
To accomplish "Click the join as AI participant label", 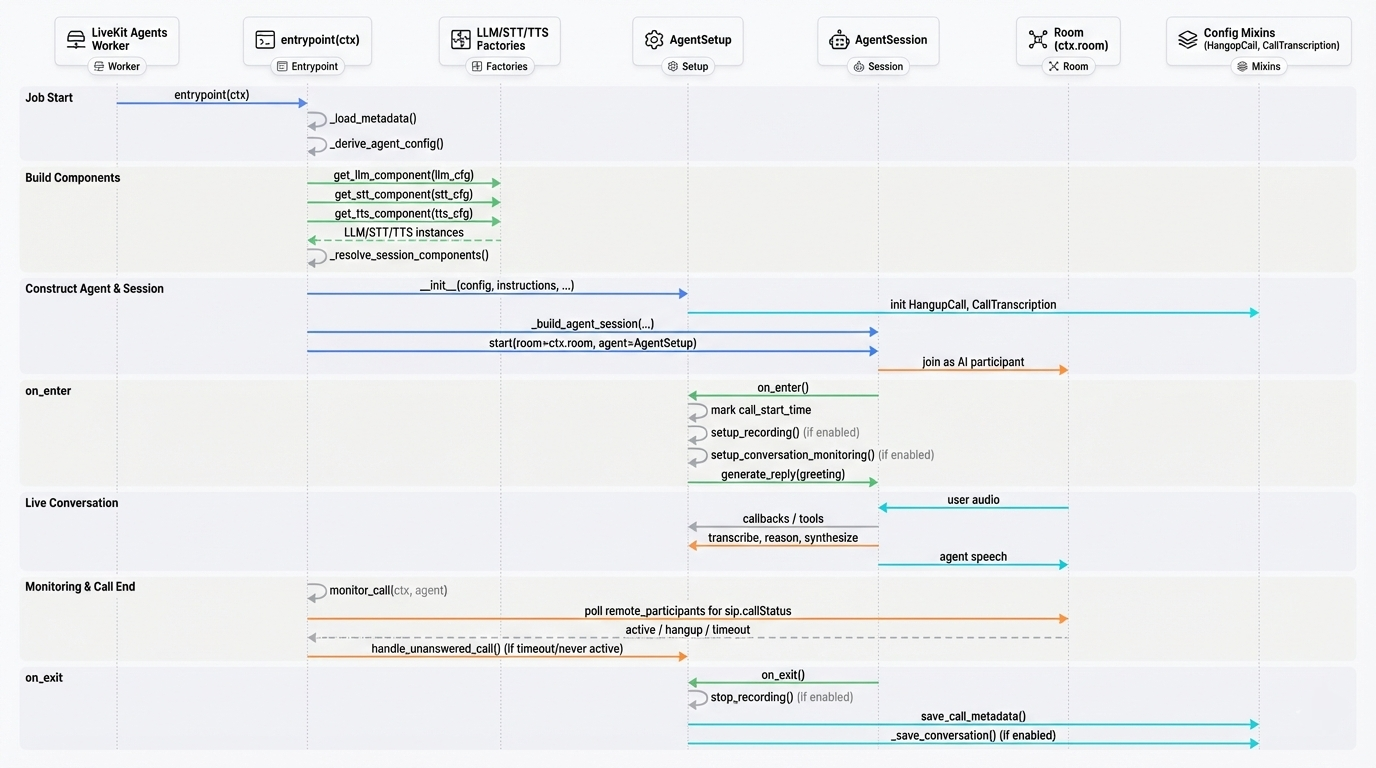I will [973, 362].
